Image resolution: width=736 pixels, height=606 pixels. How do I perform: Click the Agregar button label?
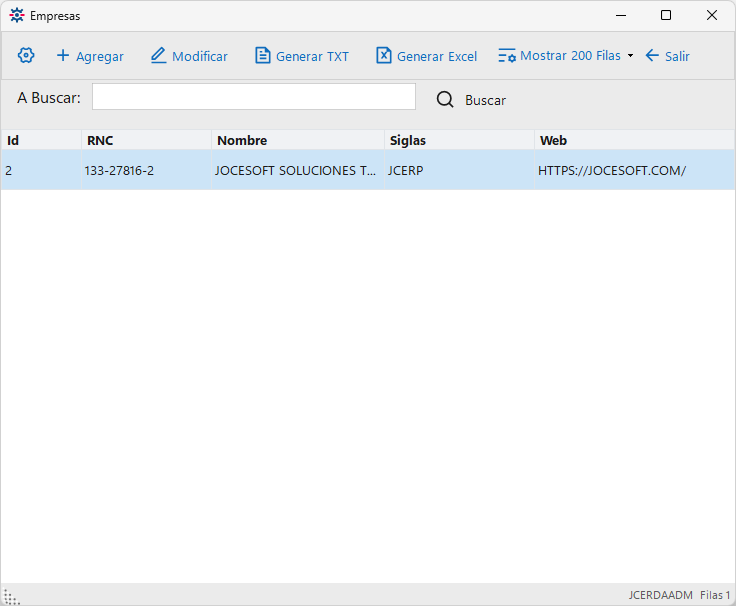point(100,57)
